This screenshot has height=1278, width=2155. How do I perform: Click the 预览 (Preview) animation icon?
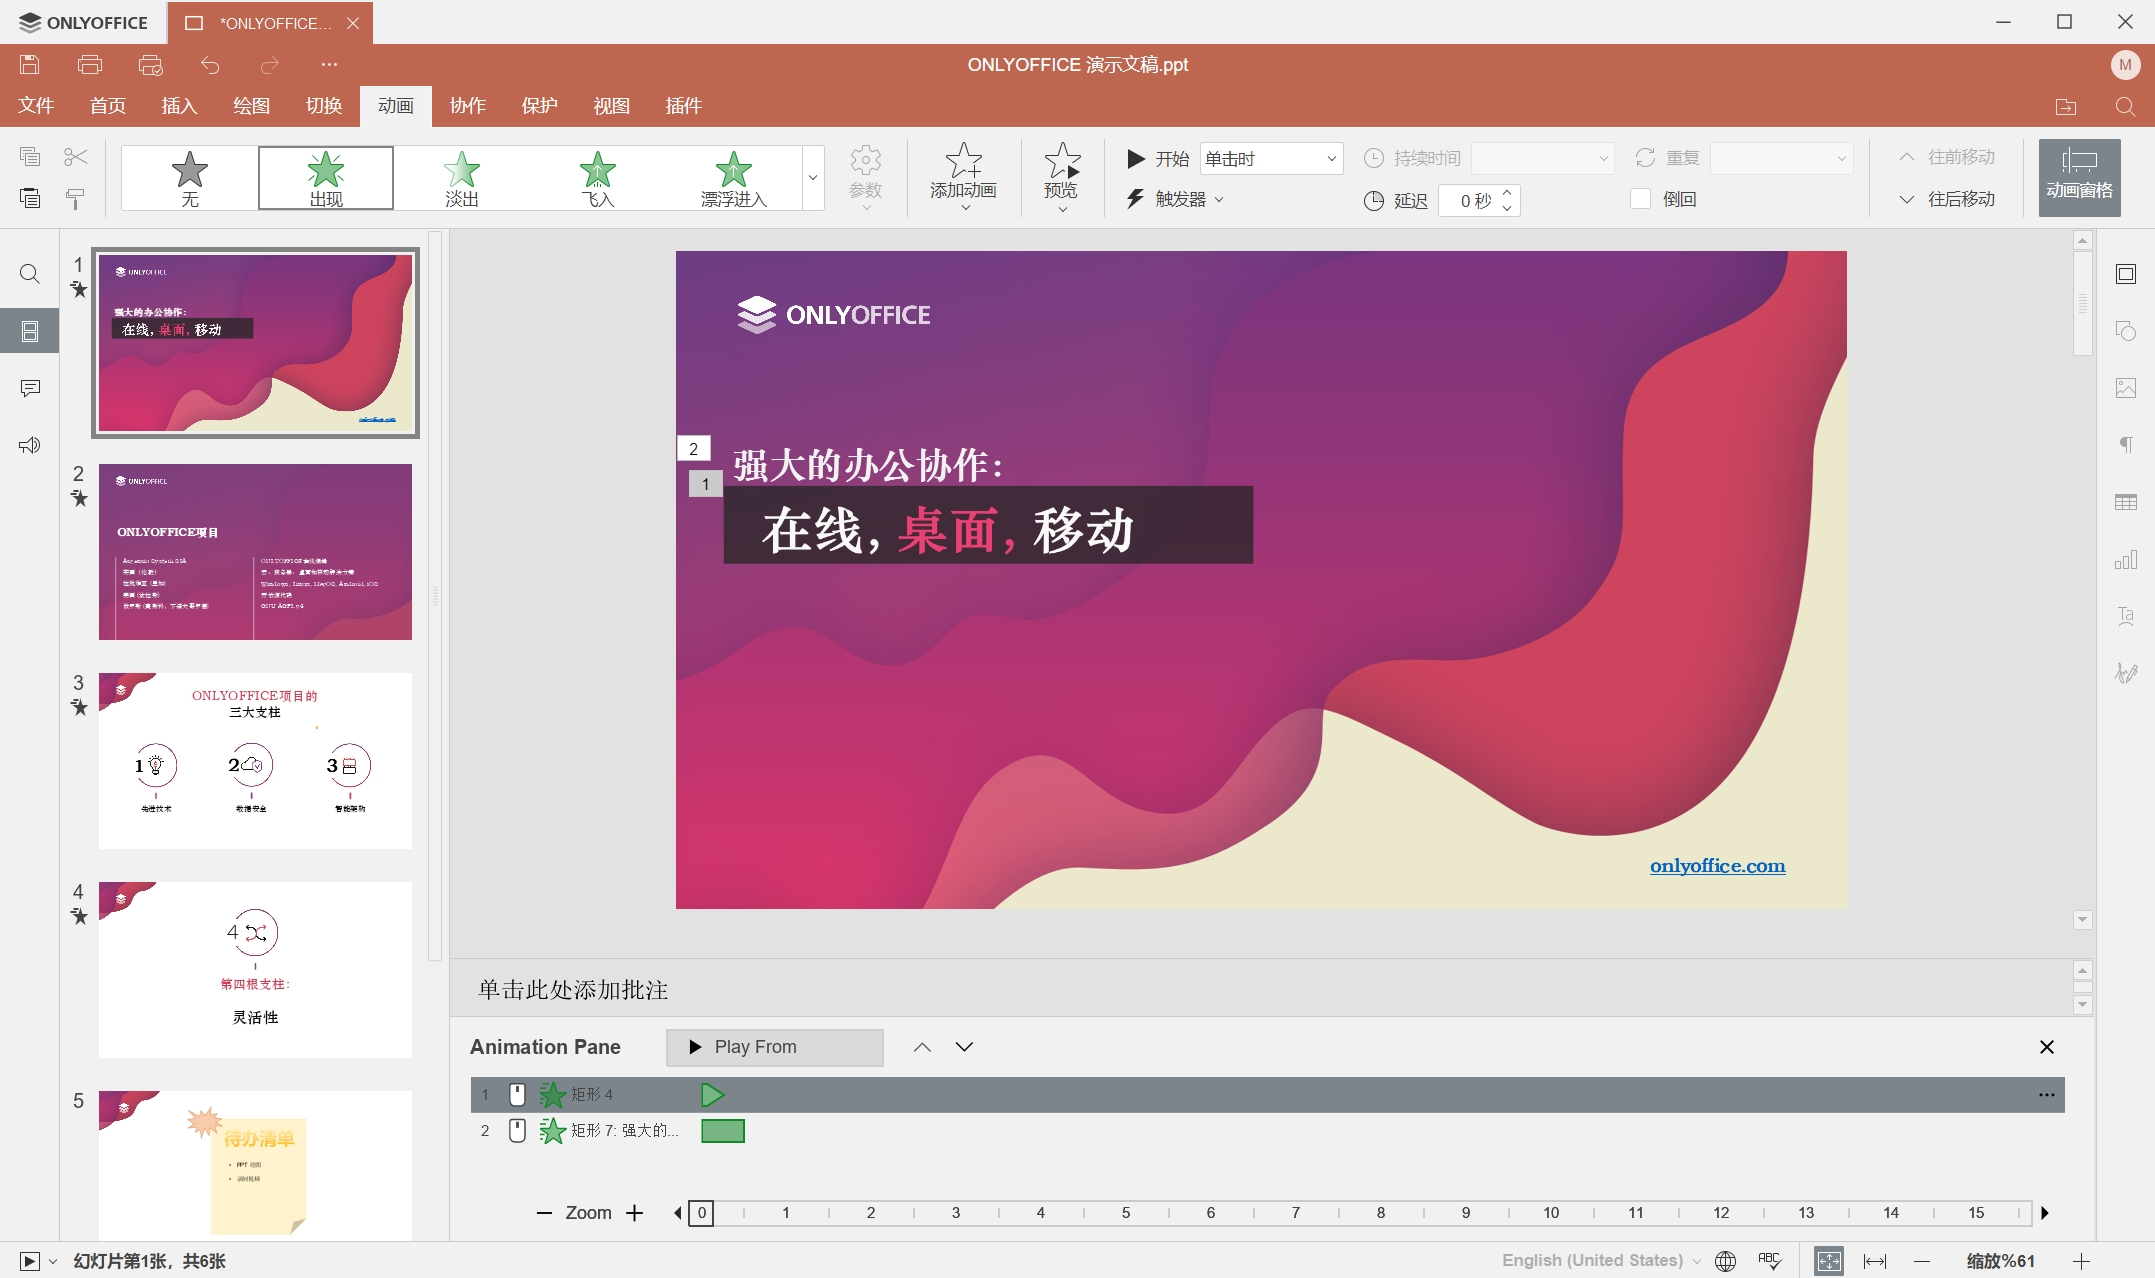click(1061, 160)
